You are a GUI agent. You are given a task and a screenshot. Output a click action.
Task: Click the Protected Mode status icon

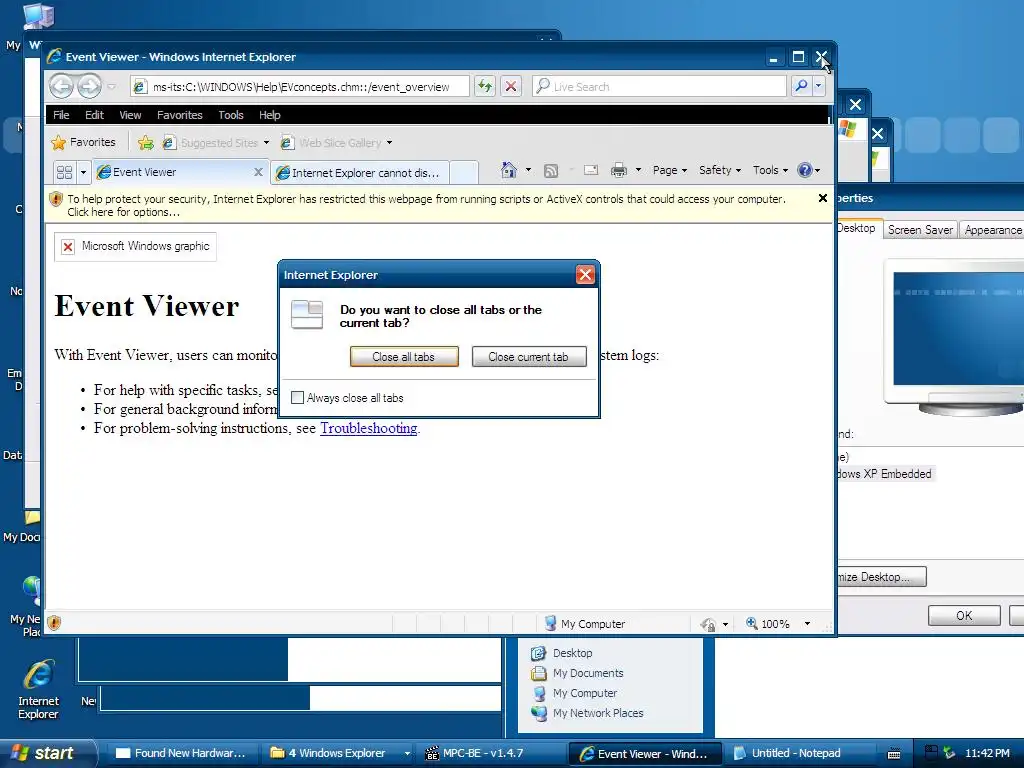coord(708,624)
